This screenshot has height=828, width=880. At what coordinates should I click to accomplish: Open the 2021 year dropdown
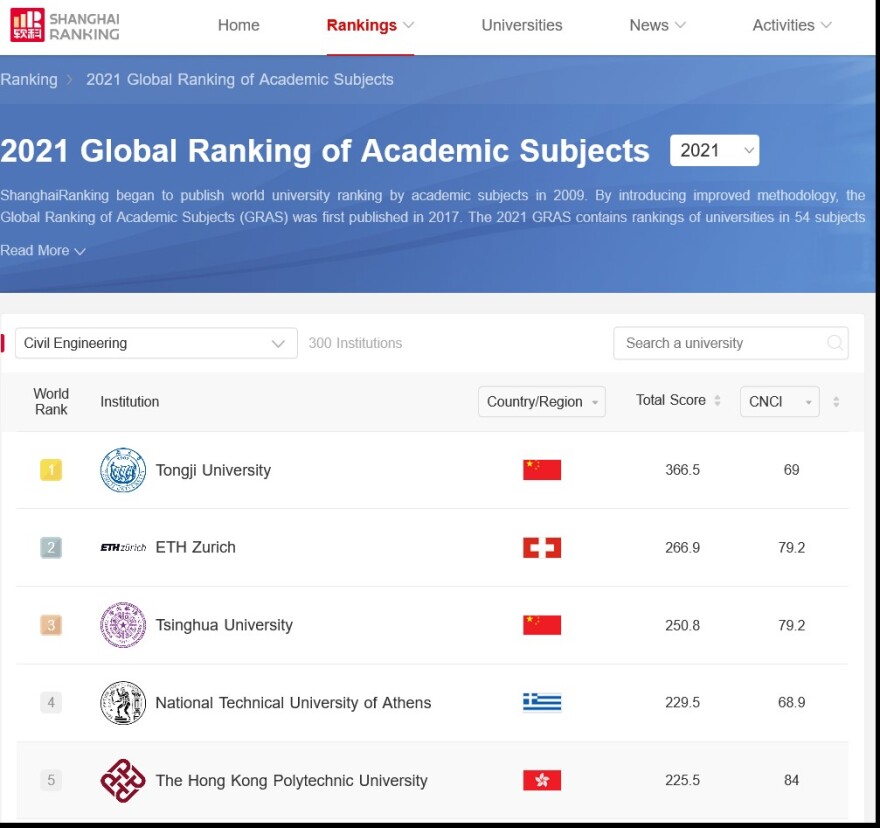pyautogui.click(x=714, y=151)
